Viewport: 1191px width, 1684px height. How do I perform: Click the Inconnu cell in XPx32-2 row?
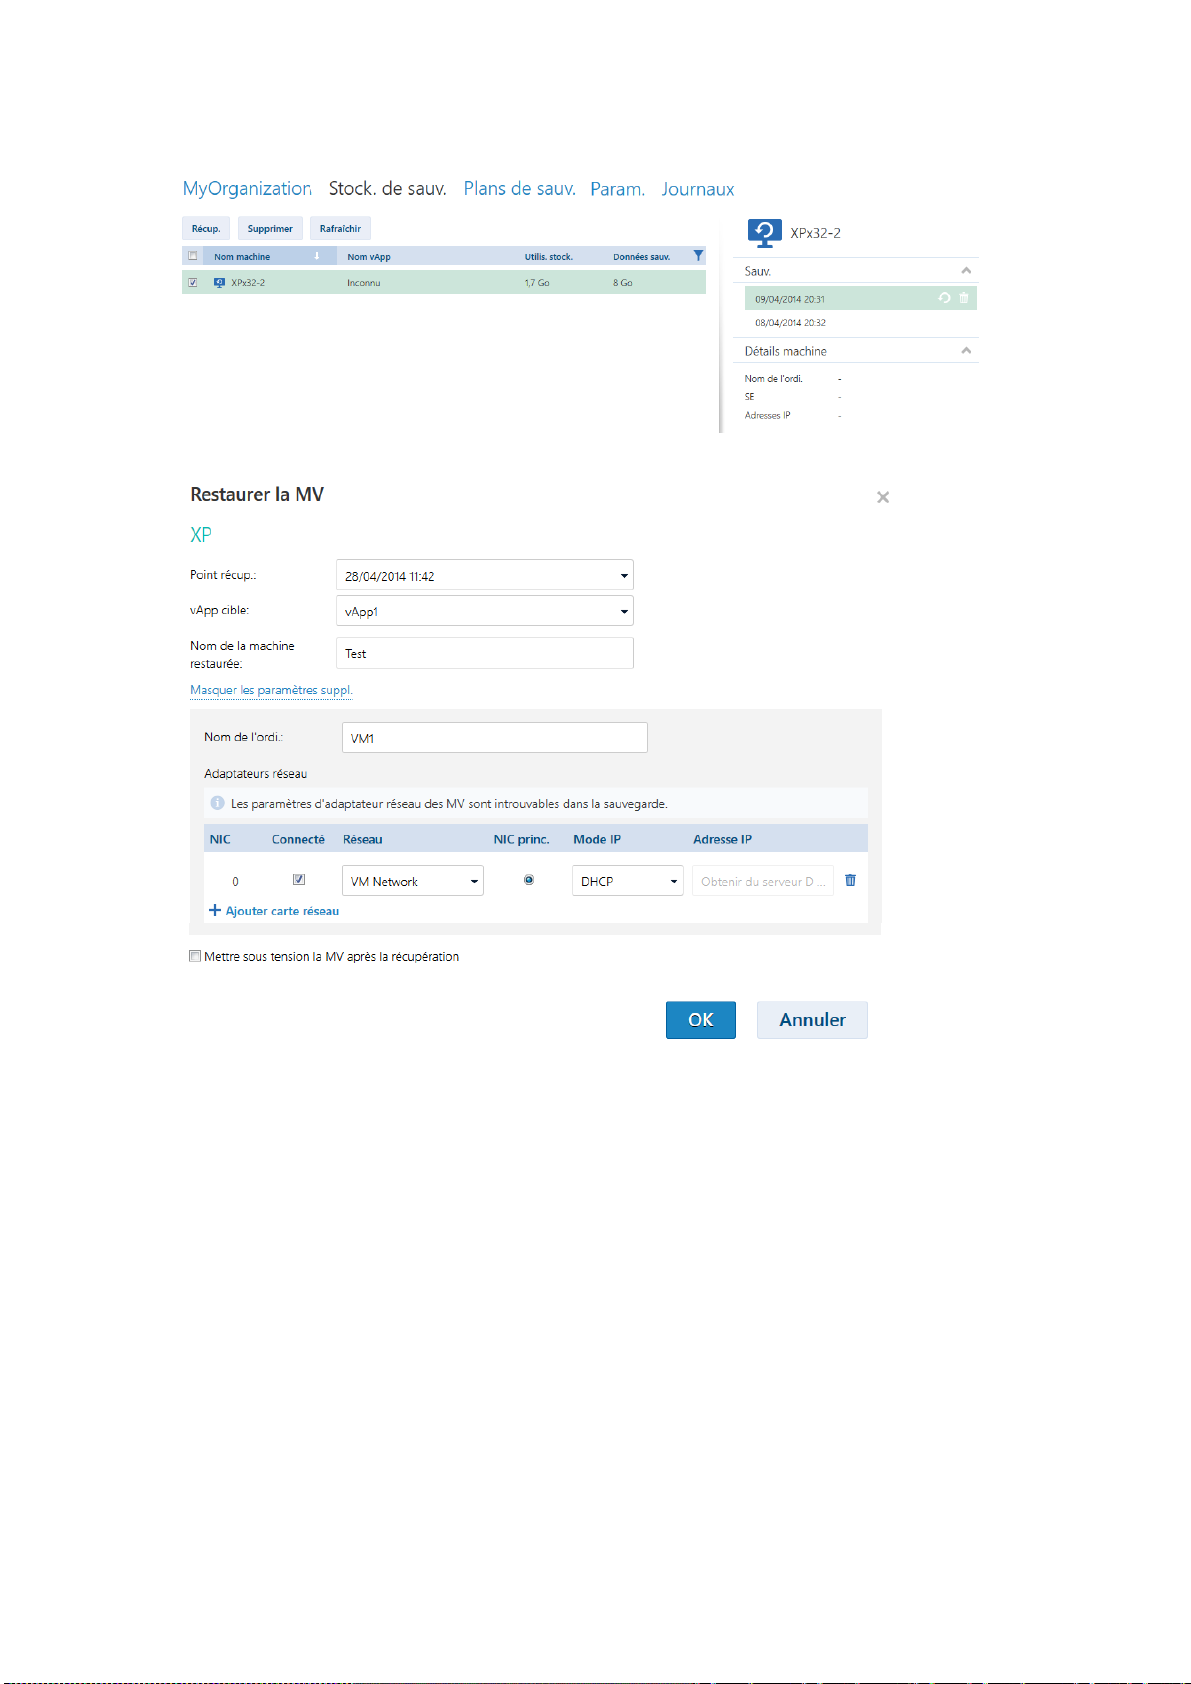364,283
